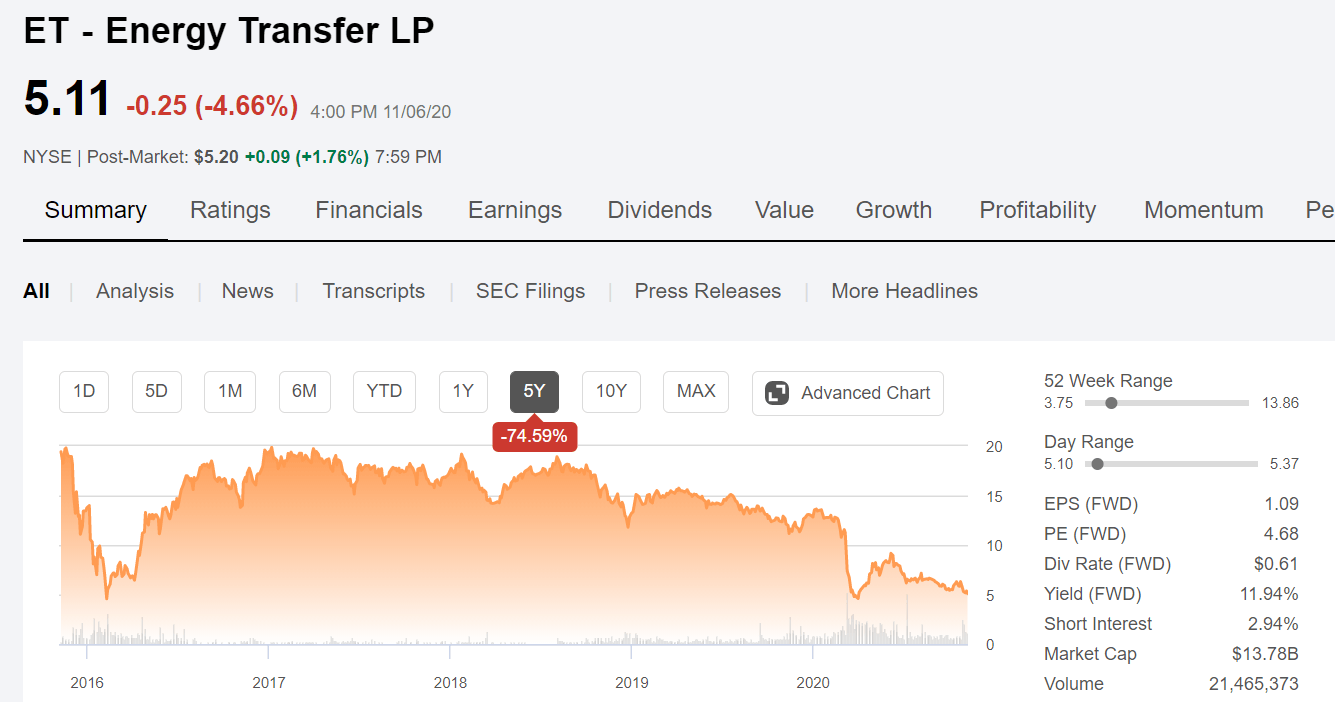Show SEC Filings headlines
This screenshot has width=1335, height=702.
coord(530,291)
